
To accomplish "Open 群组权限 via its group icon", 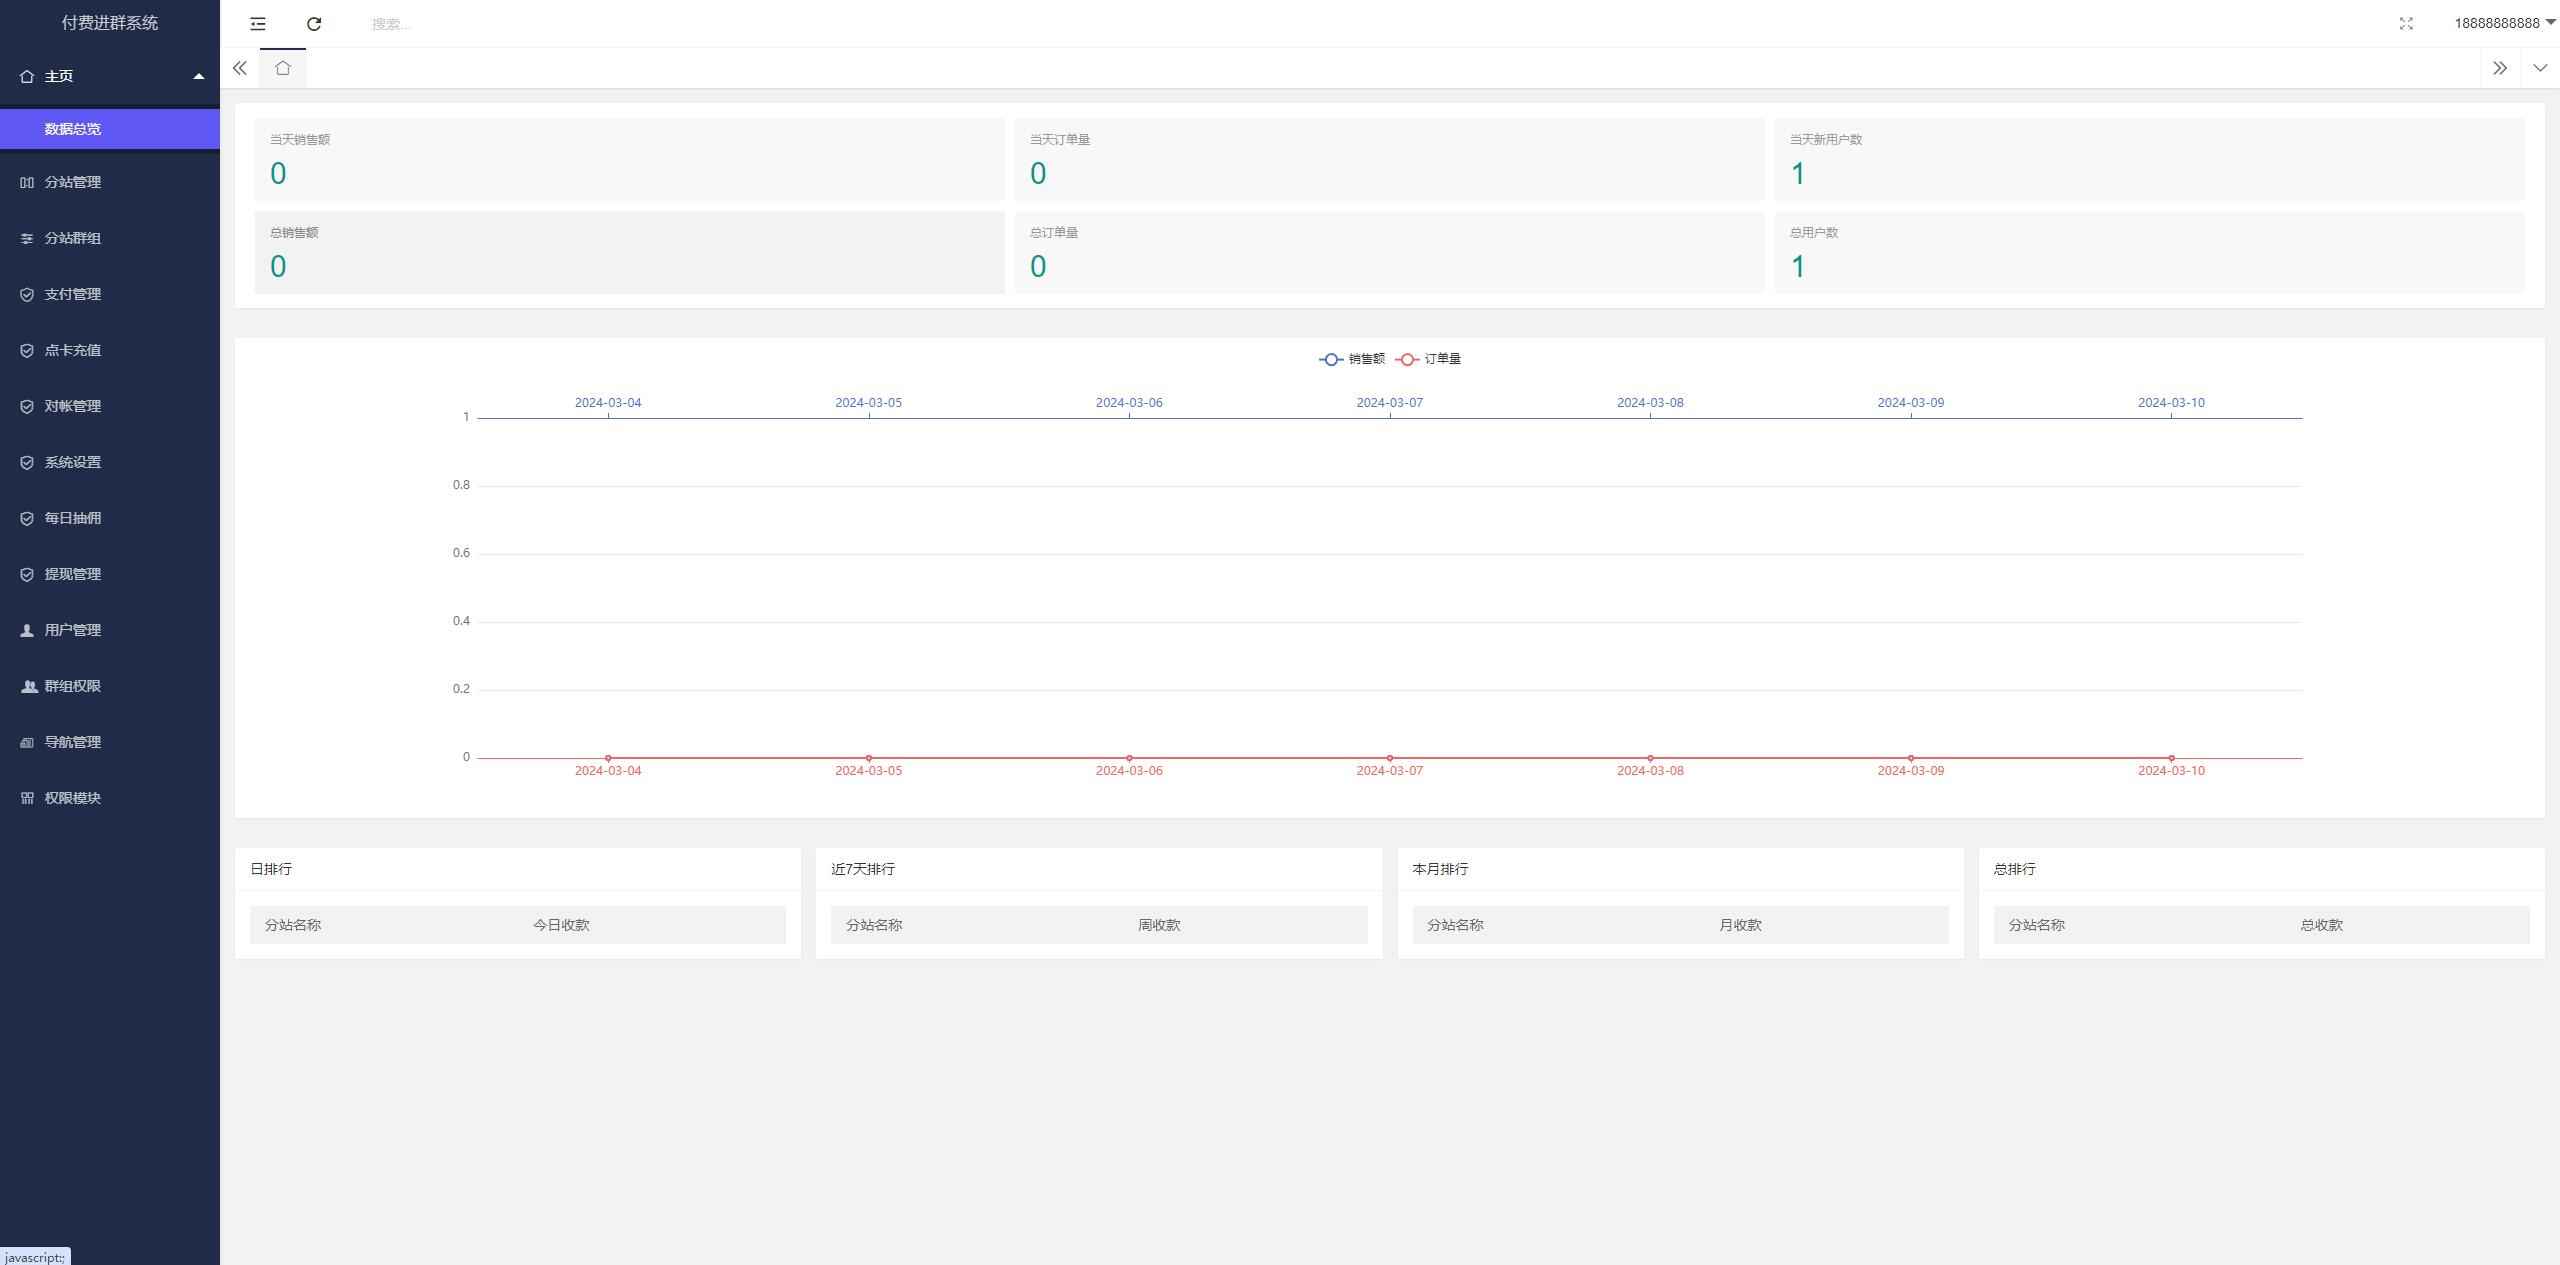I will 29,686.
